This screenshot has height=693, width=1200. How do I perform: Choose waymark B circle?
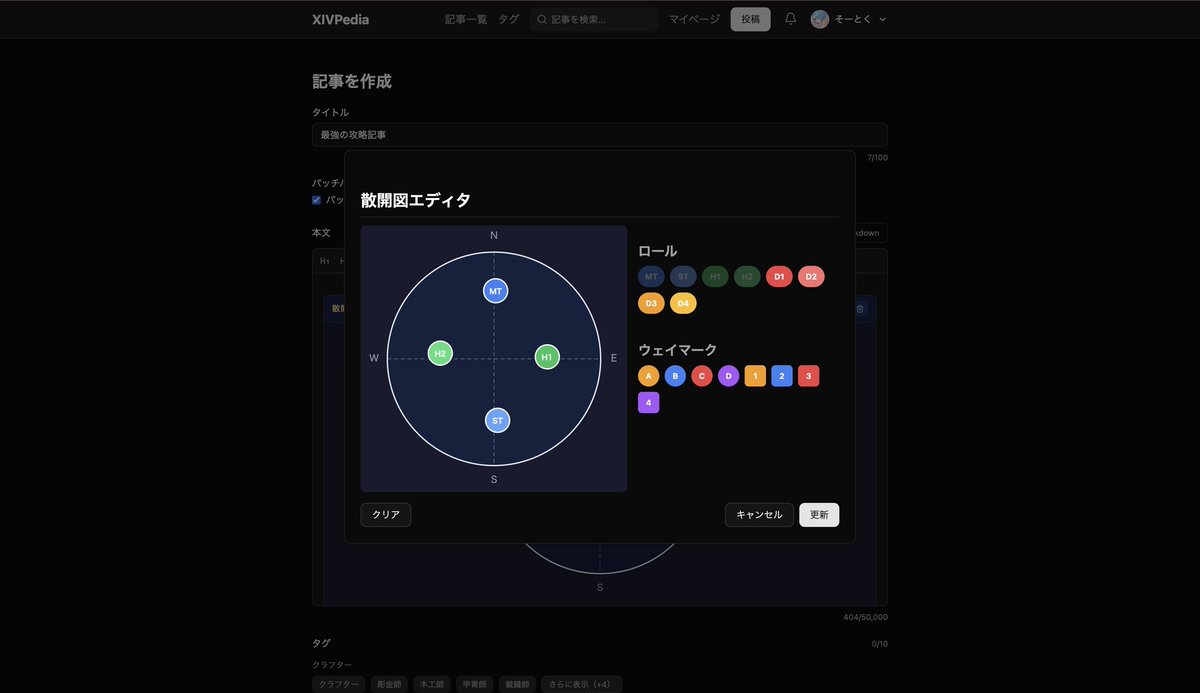coord(675,376)
